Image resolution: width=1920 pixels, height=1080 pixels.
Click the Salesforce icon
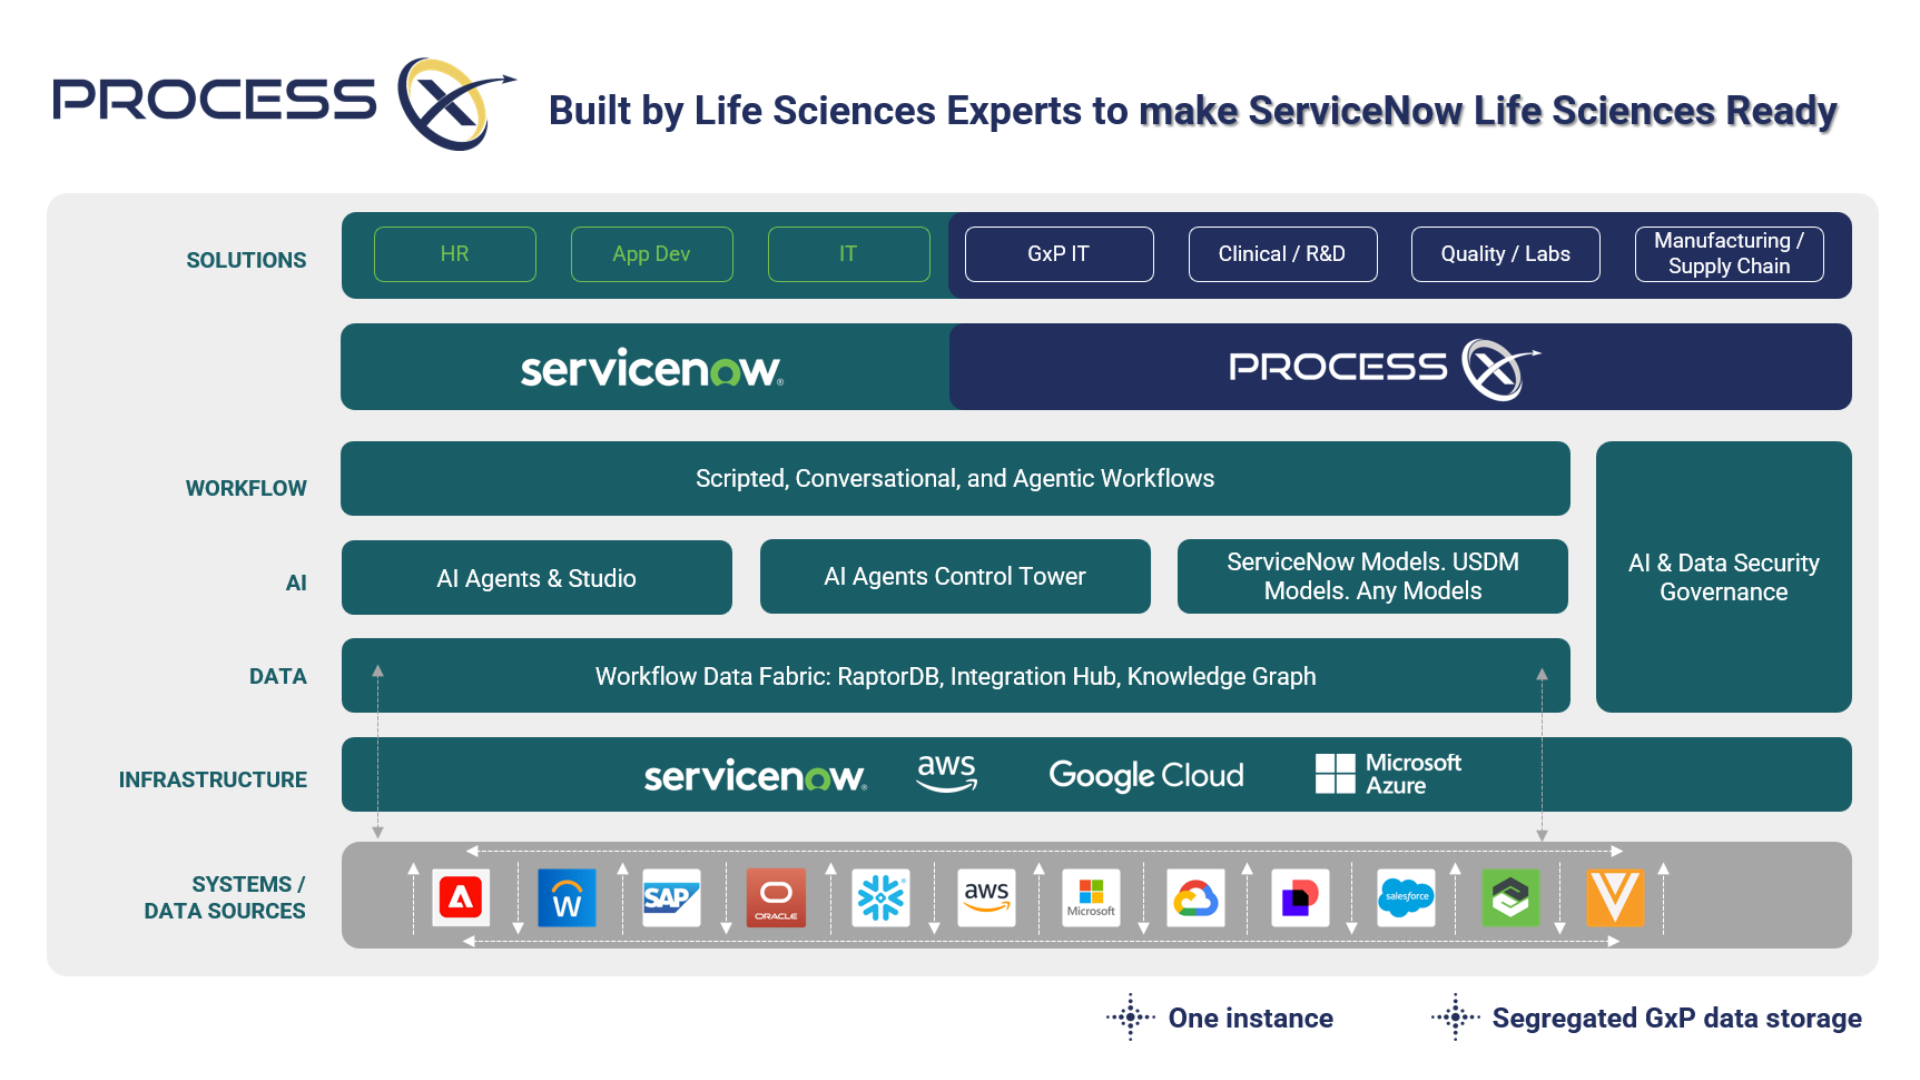point(1406,898)
